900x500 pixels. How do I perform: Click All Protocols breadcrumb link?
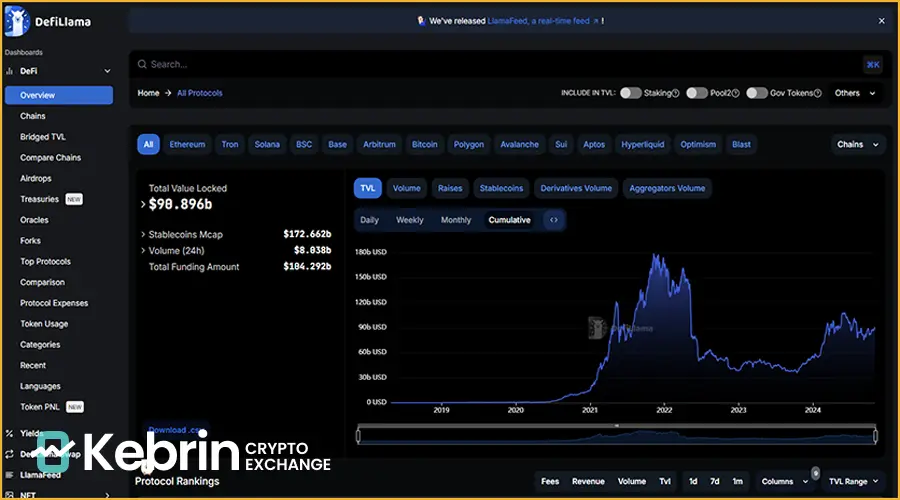point(200,93)
